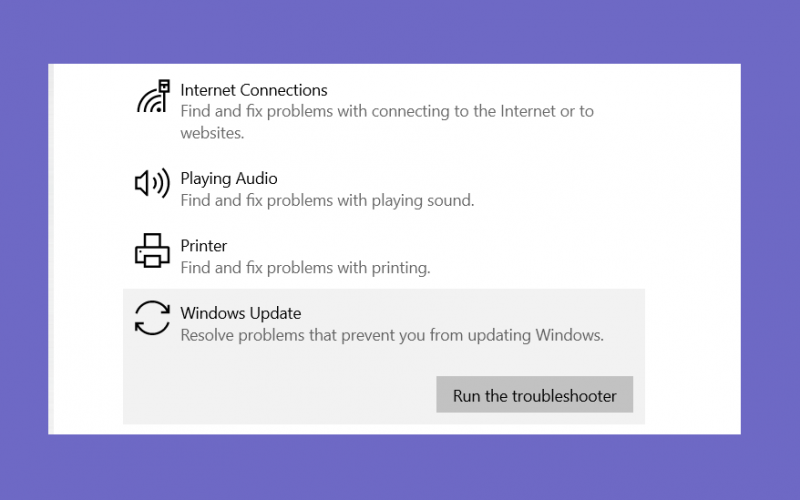This screenshot has height=500, width=800.
Task: Click empty gray area left of Run the troubleshooter
Action: [x=279, y=394]
